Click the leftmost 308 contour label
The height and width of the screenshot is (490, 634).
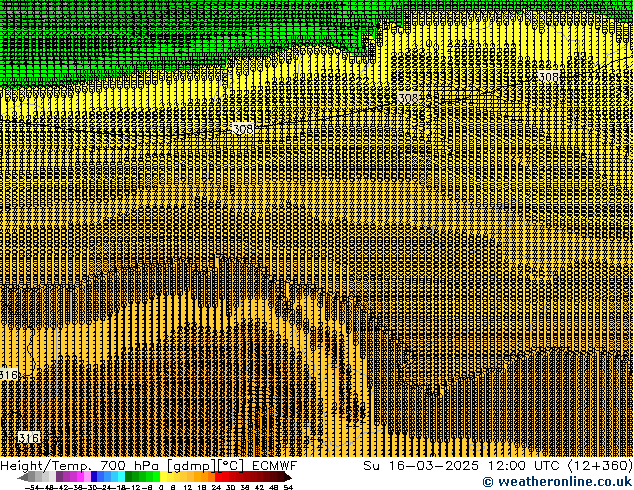tap(242, 129)
